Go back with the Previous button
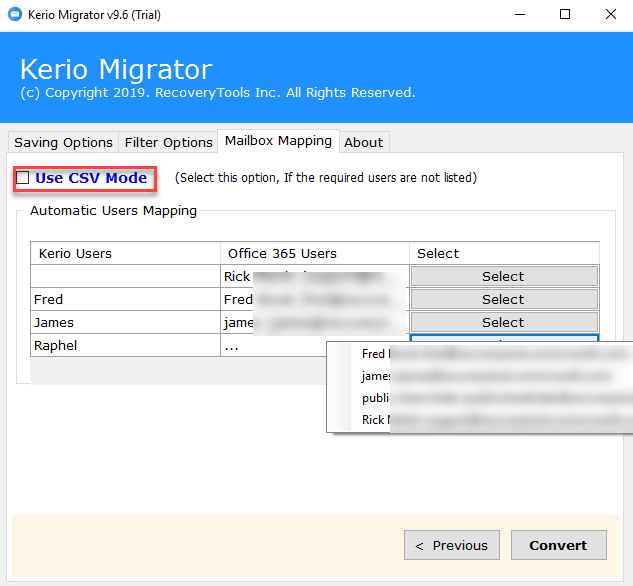Viewport: 633px width, 586px height. click(x=452, y=545)
